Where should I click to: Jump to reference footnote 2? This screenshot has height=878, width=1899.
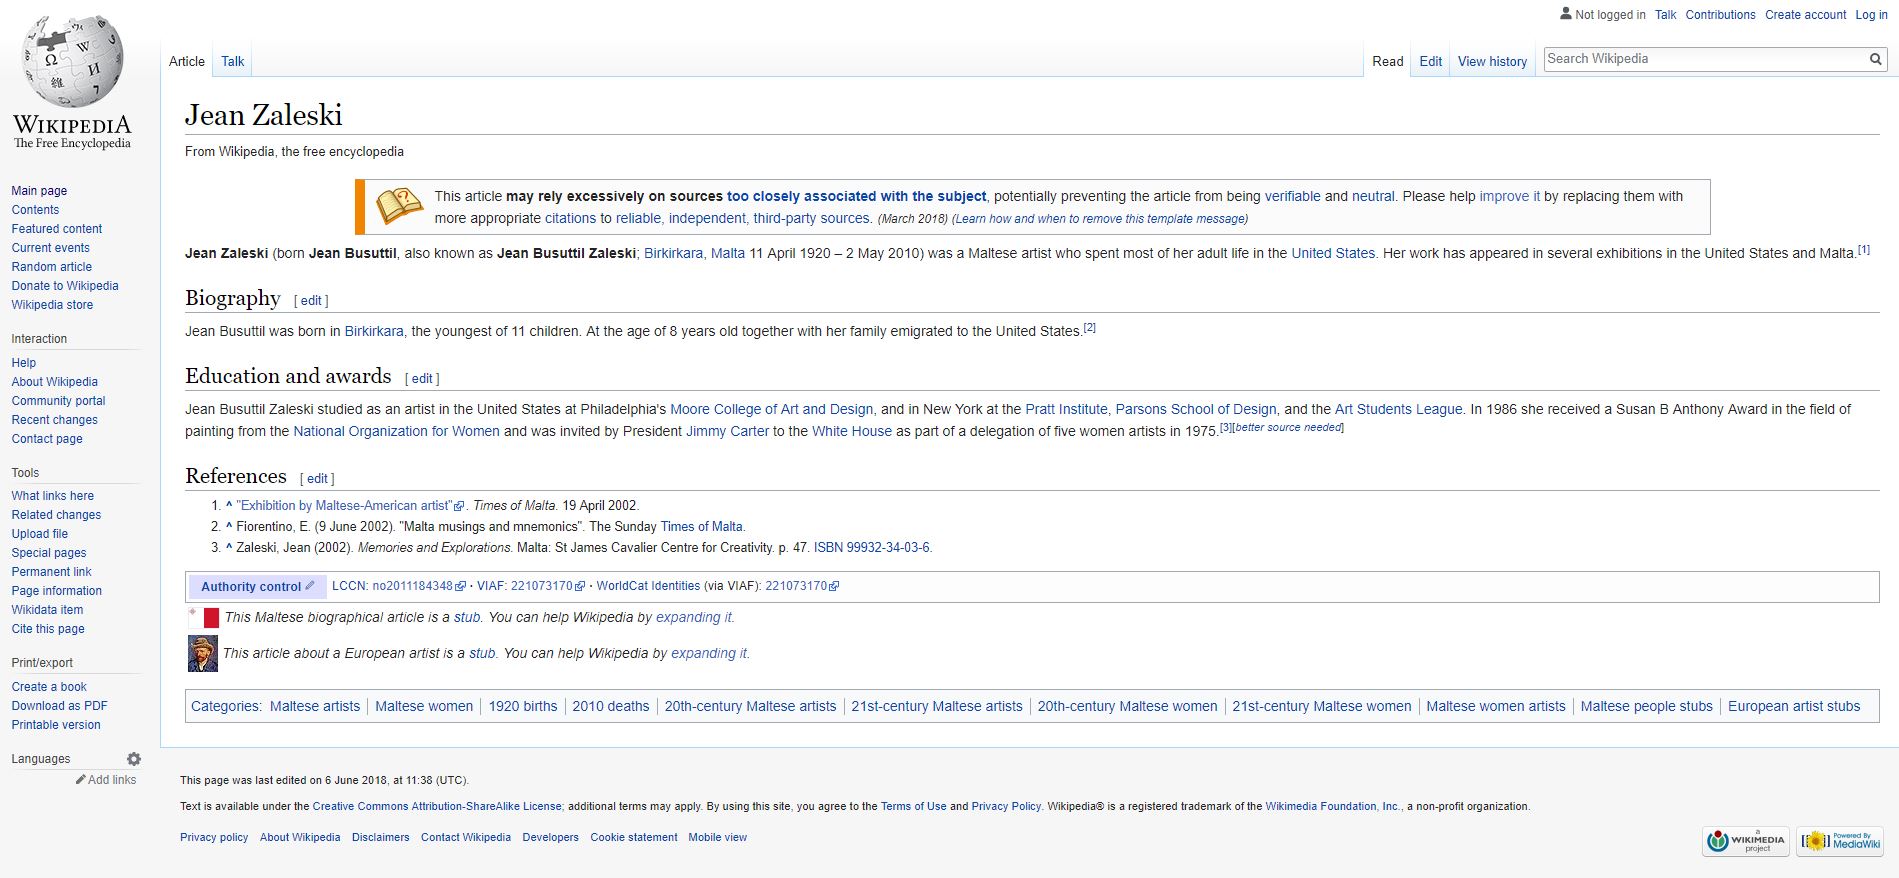point(1089,327)
